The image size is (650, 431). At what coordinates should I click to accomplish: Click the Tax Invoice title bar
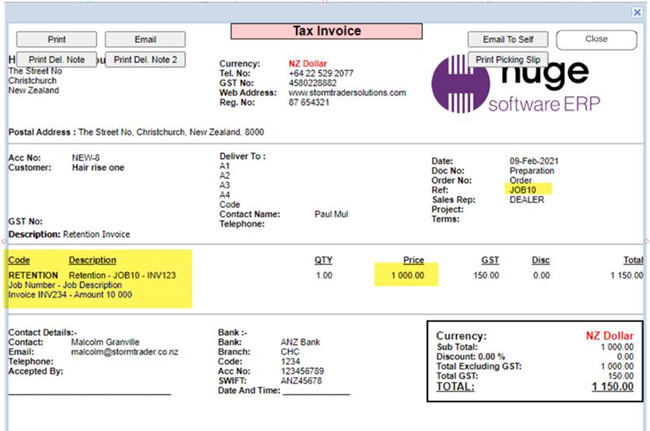click(x=327, y=31)
